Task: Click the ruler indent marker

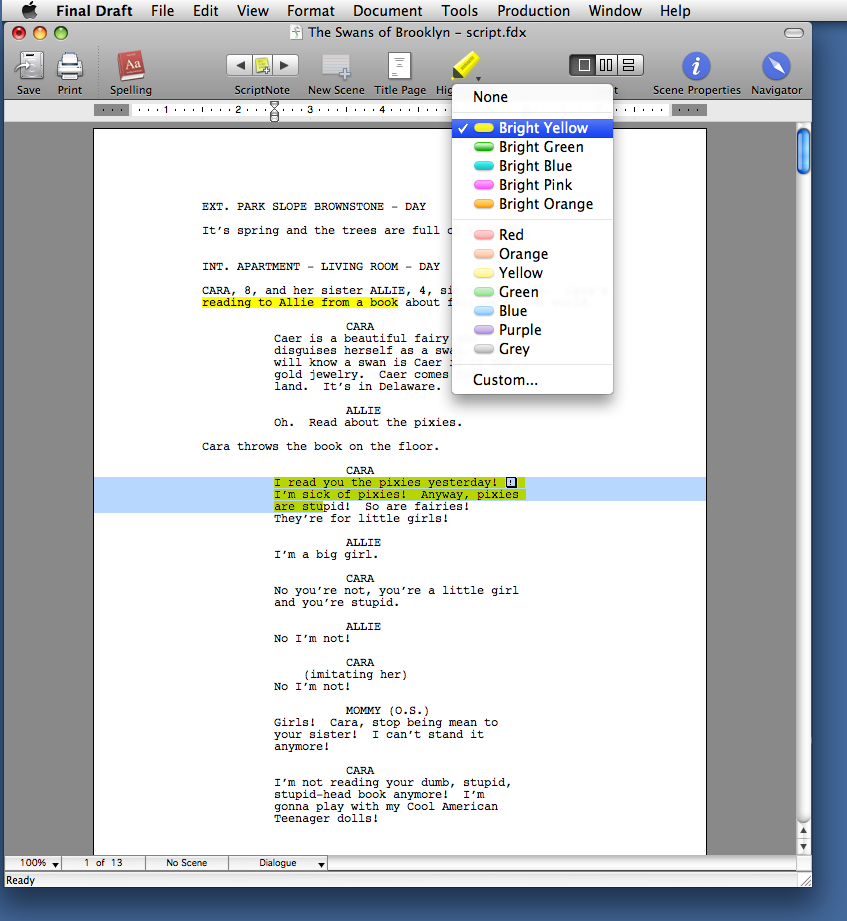Action: tap(274, 111)
